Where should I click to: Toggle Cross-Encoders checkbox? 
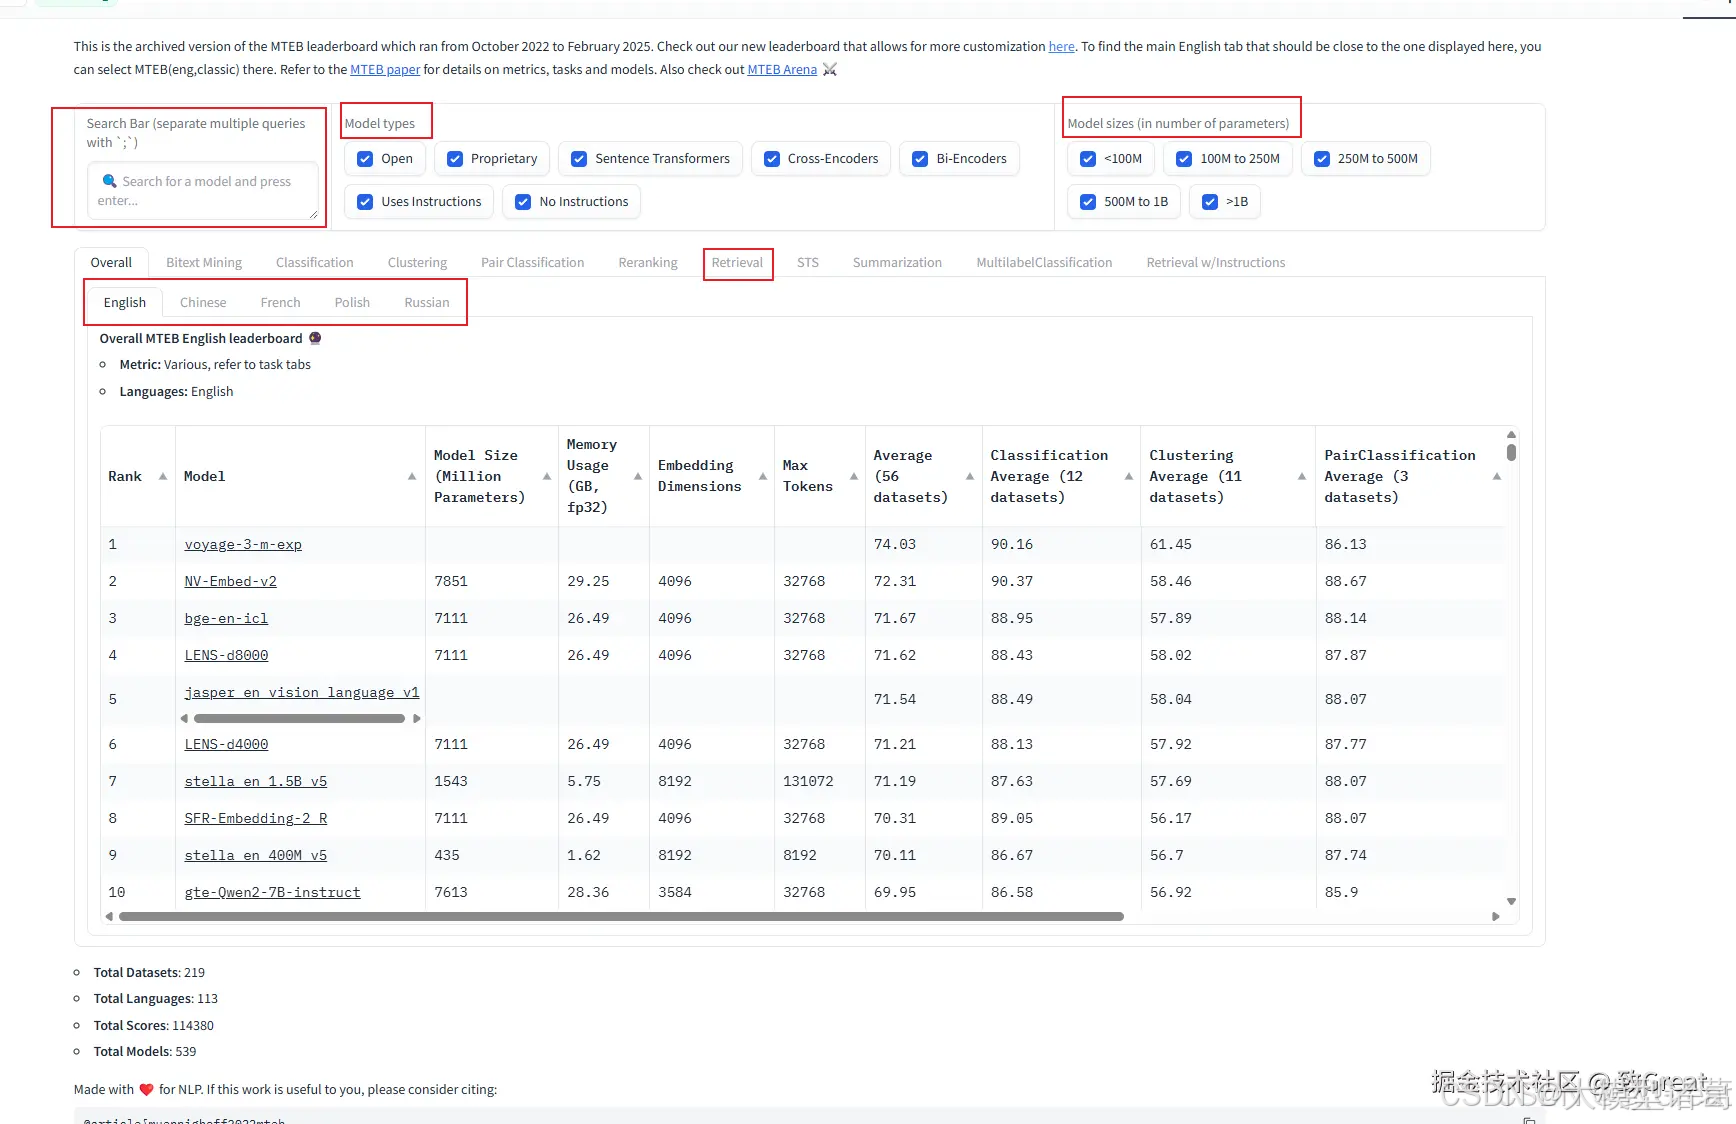tap(772, 159)
